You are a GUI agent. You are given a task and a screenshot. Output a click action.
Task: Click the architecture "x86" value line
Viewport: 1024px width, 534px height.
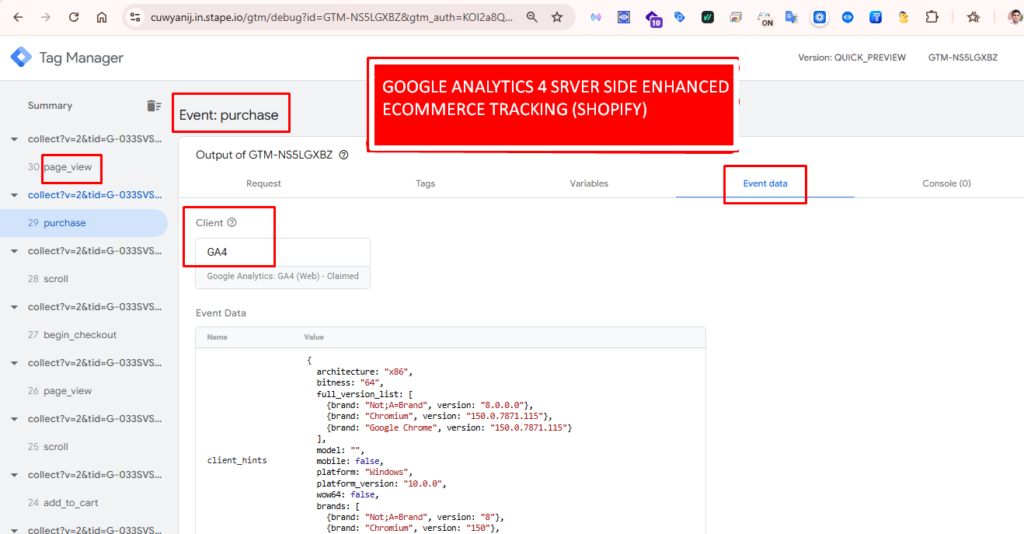[364, 371]
